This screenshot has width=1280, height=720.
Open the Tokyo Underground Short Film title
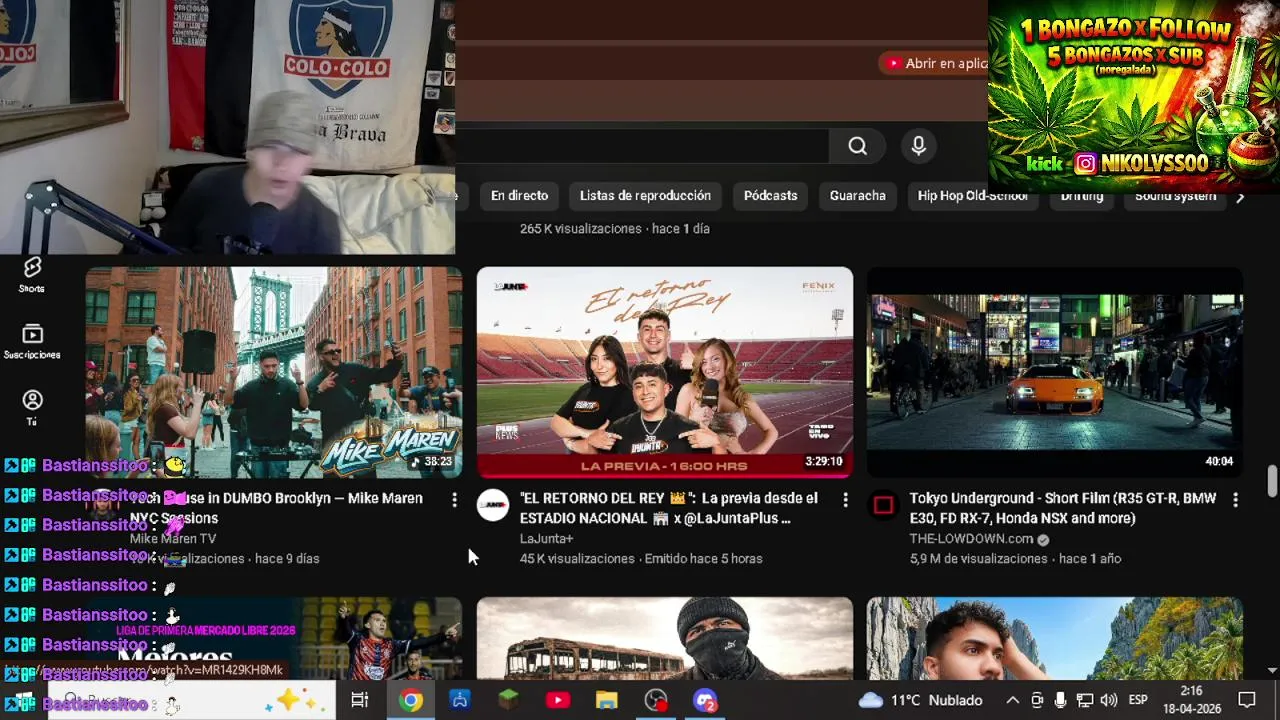(1062, 508)
